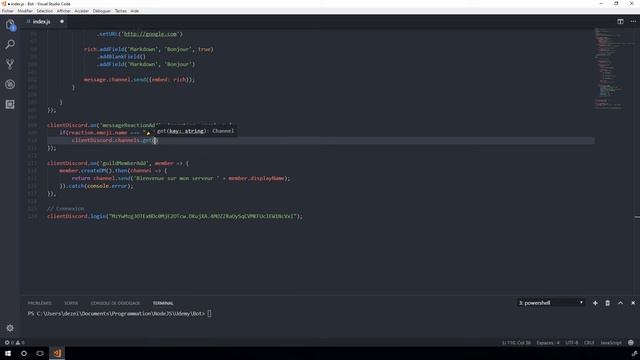Click the system tray icon at bottom right
The height and width of the screenshot is (360, 640).
pos(634,353)
